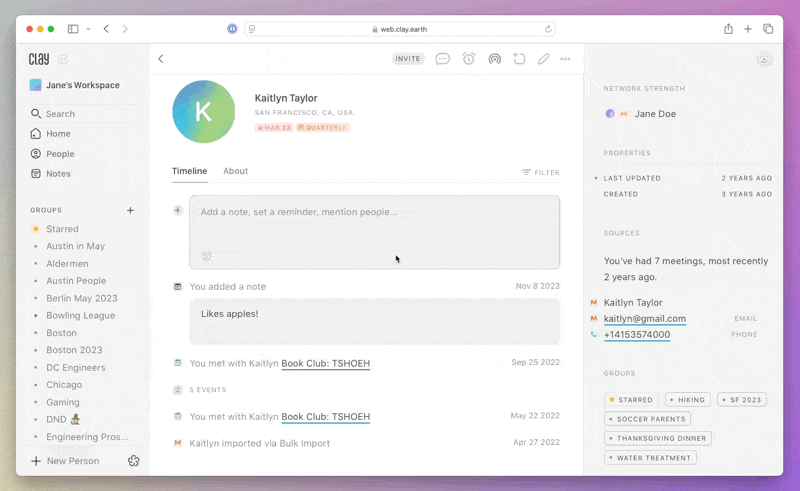Open the Starred group in sidebar

62,229
